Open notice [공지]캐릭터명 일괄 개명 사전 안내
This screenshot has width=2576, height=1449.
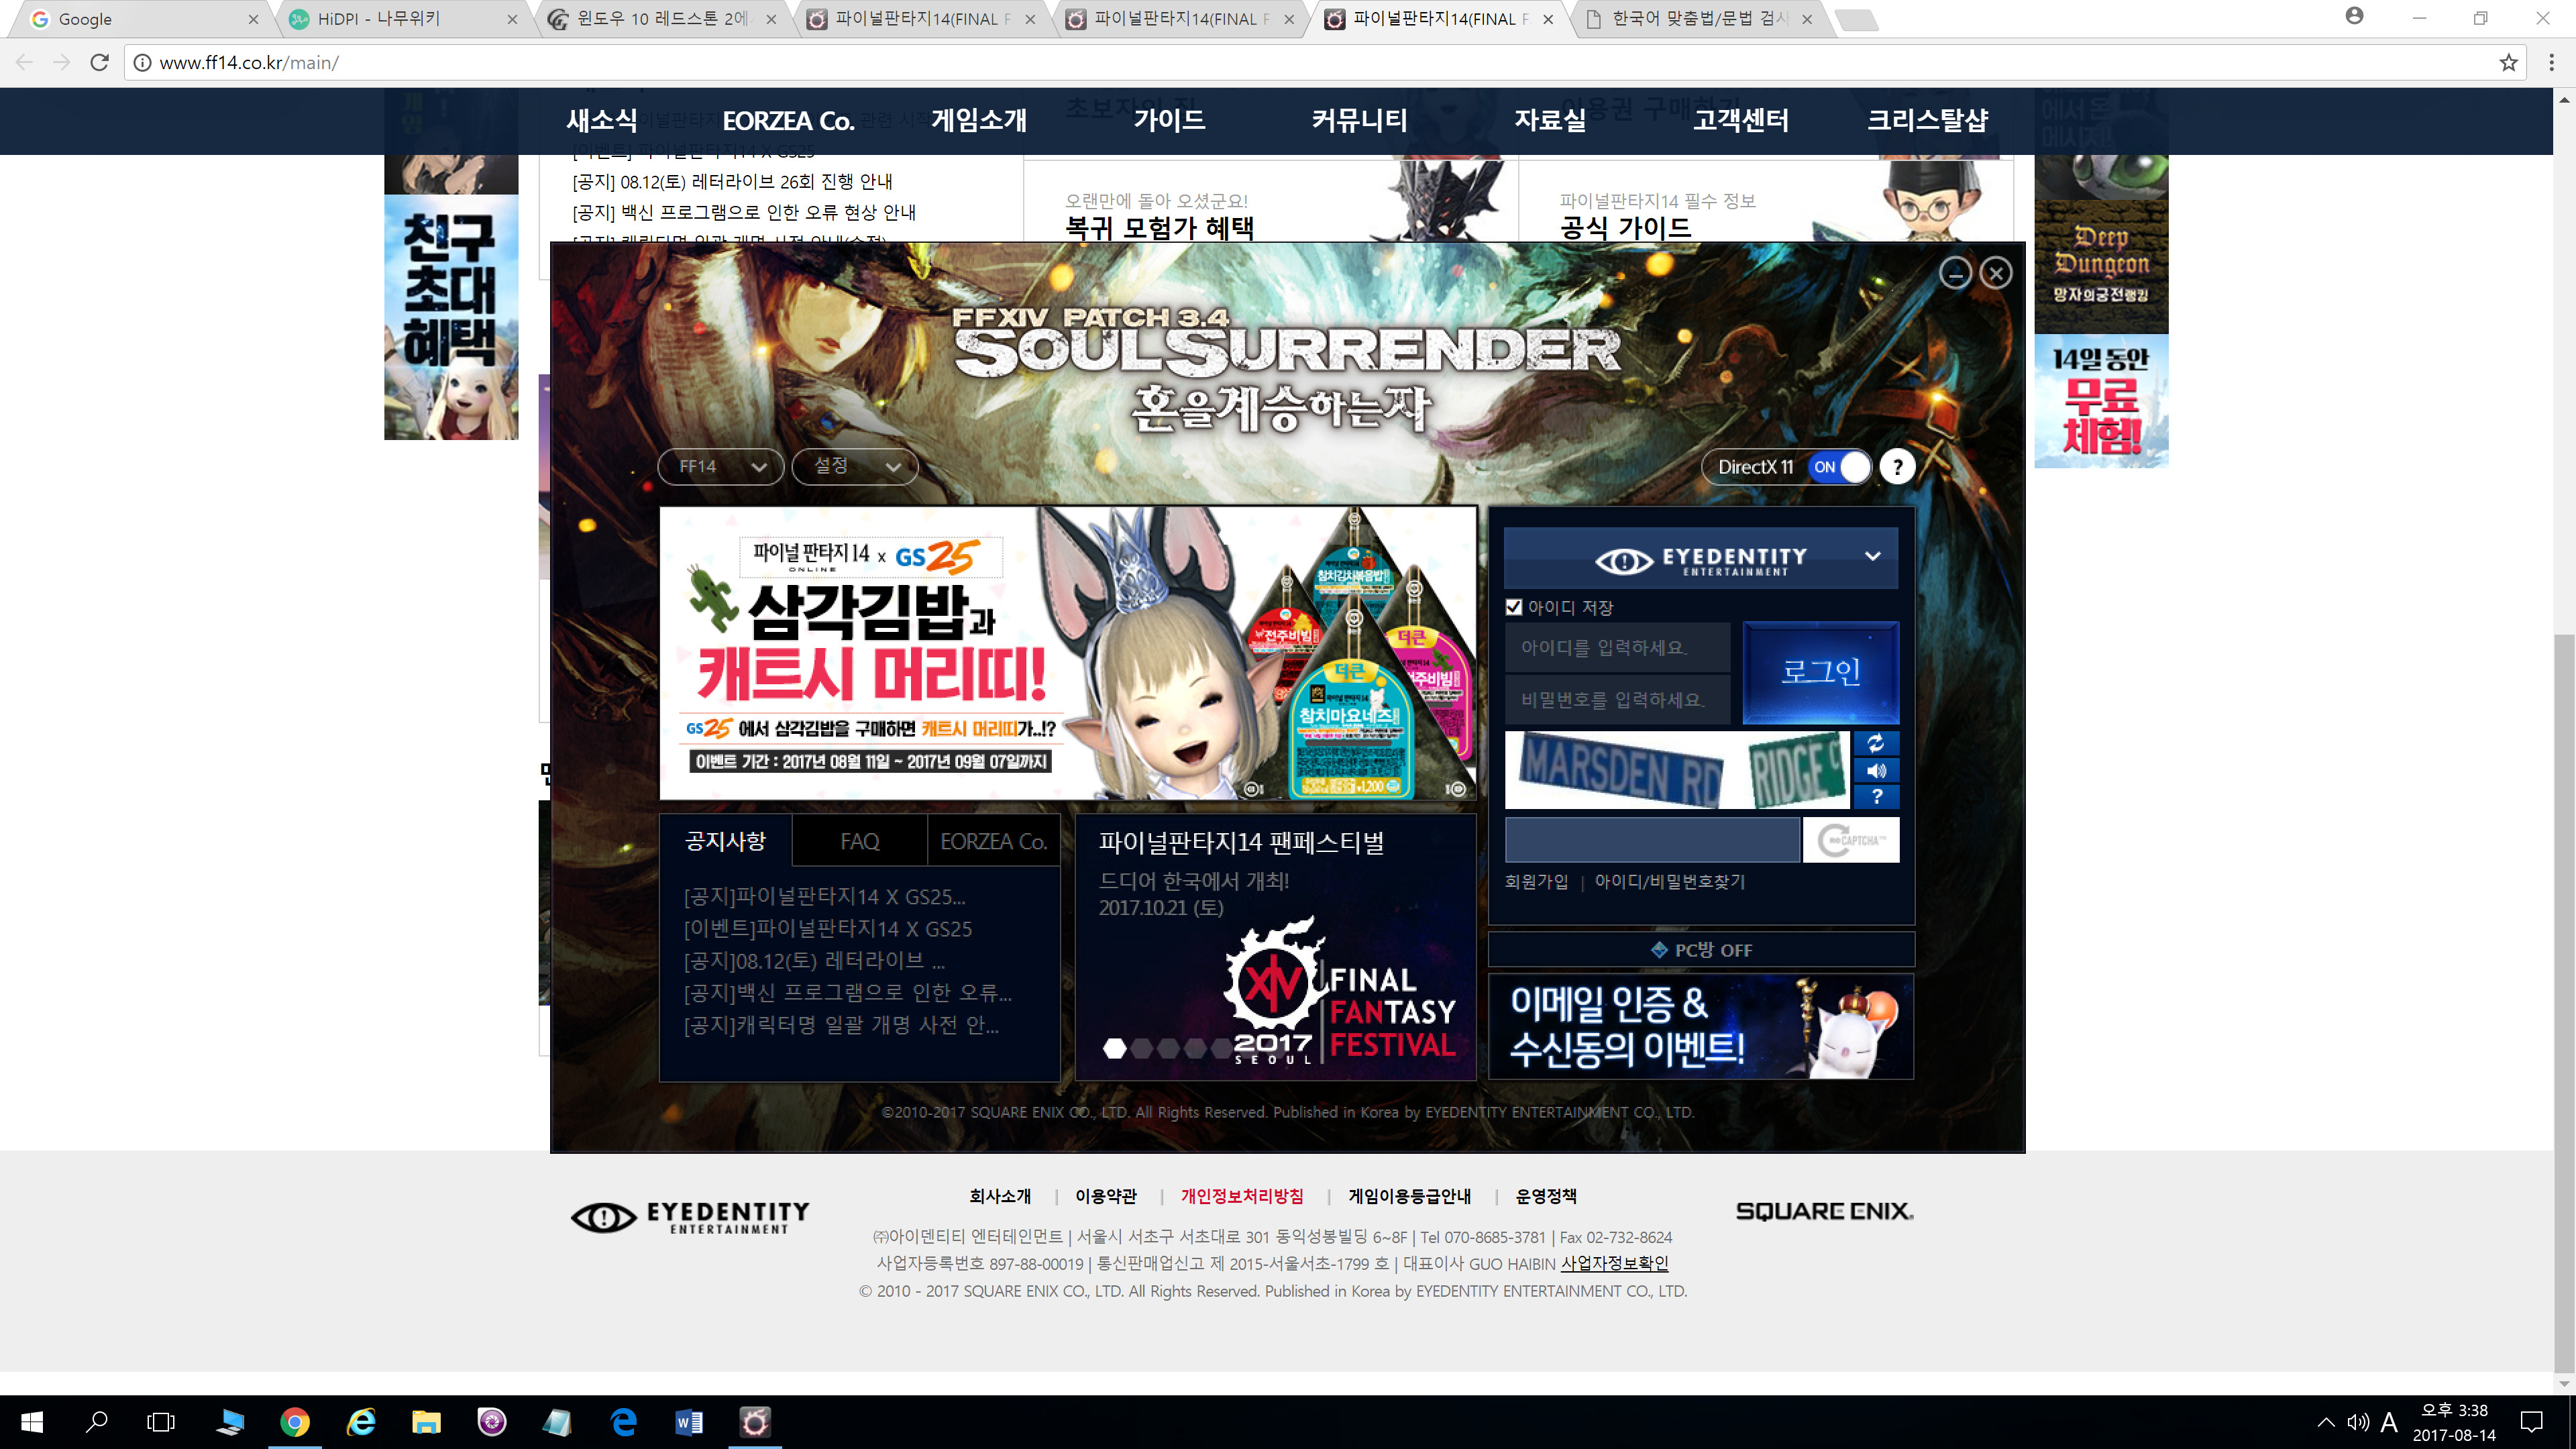841,1025
